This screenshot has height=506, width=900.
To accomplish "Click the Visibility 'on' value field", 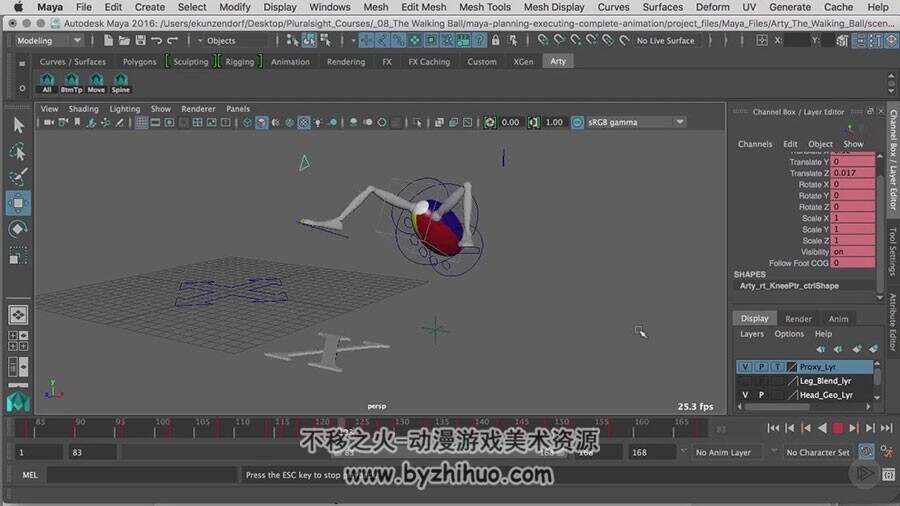I will [852, 252].
